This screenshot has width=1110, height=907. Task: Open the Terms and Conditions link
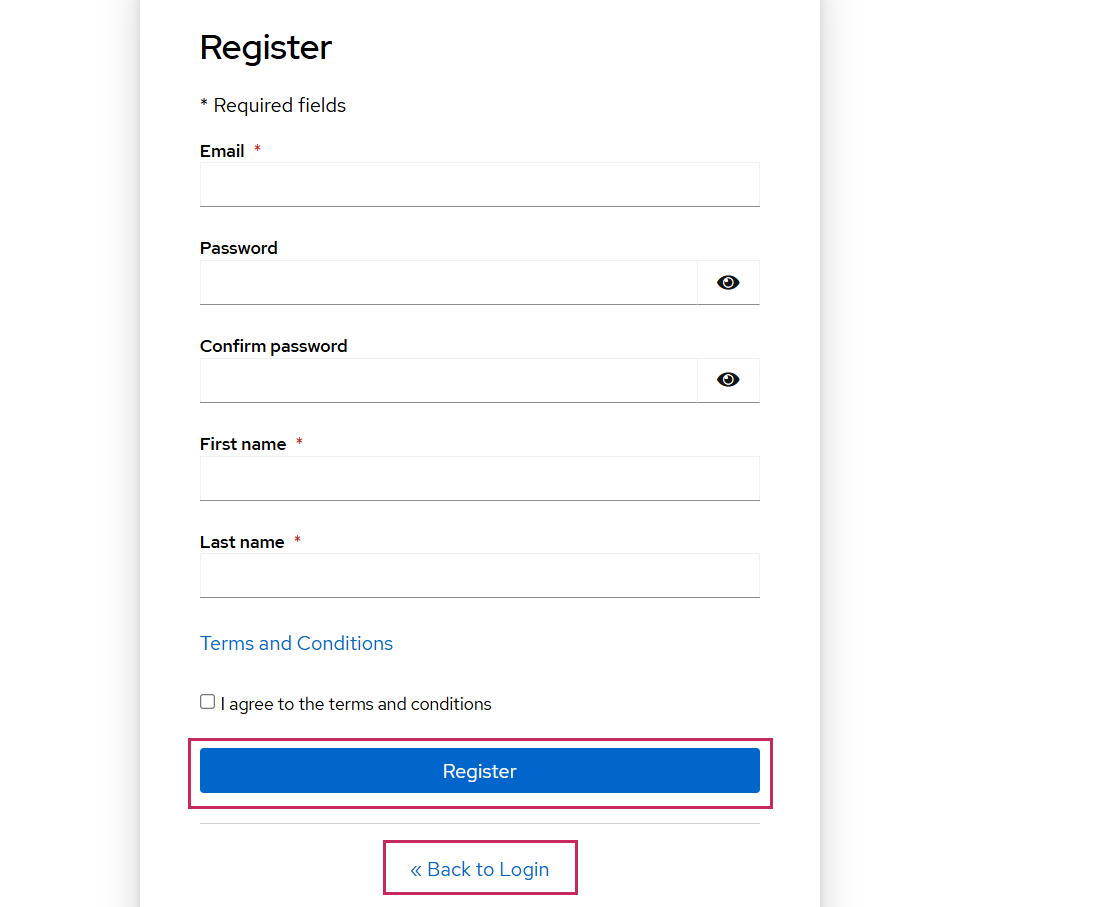point(296,643)
